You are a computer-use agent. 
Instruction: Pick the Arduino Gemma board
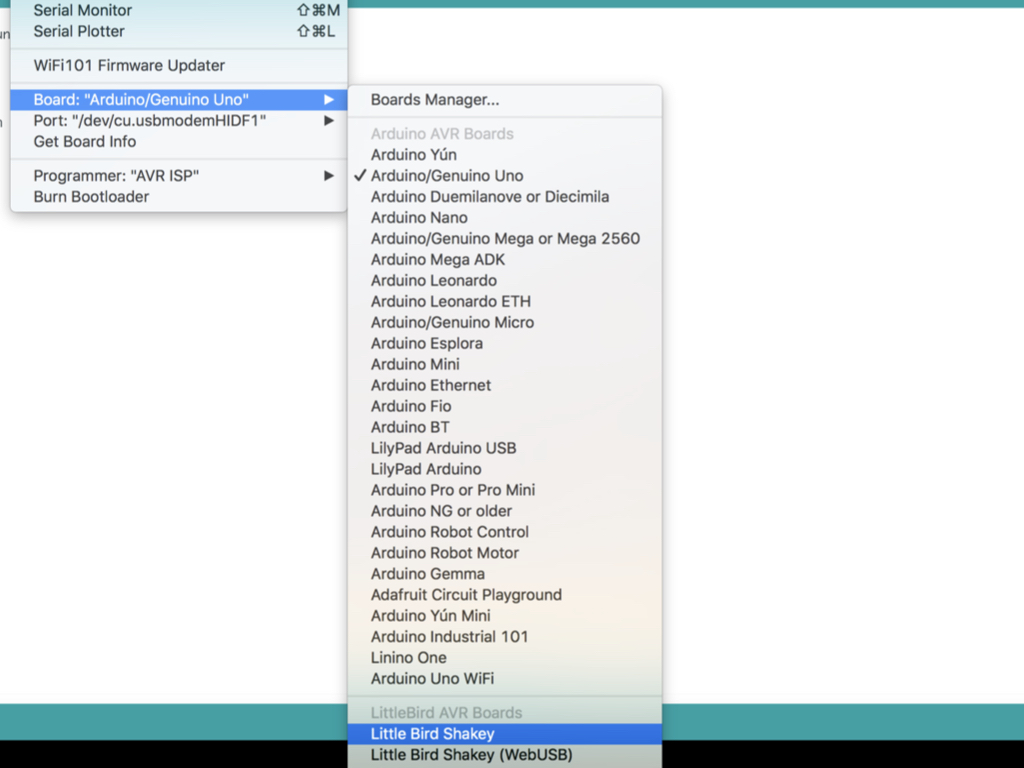click(505, 573)
